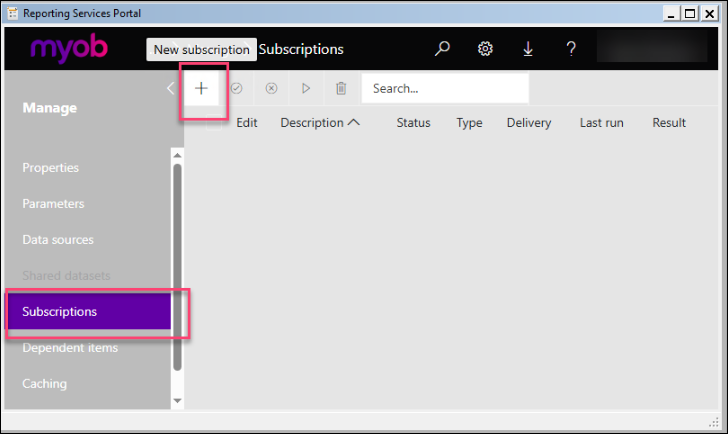Click the run now play icon
Viewport: 728px width, 434px height.
tap(306, 88)
